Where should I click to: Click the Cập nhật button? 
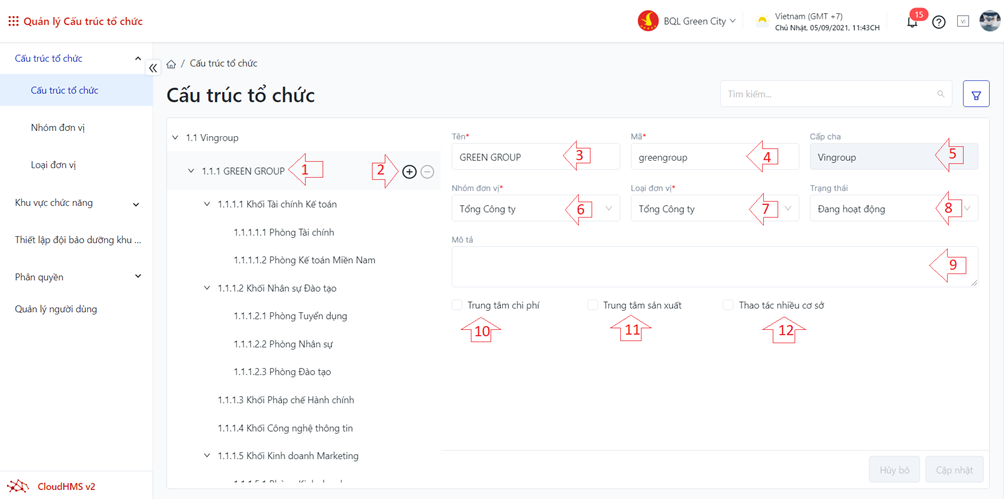tap(954, 469)
